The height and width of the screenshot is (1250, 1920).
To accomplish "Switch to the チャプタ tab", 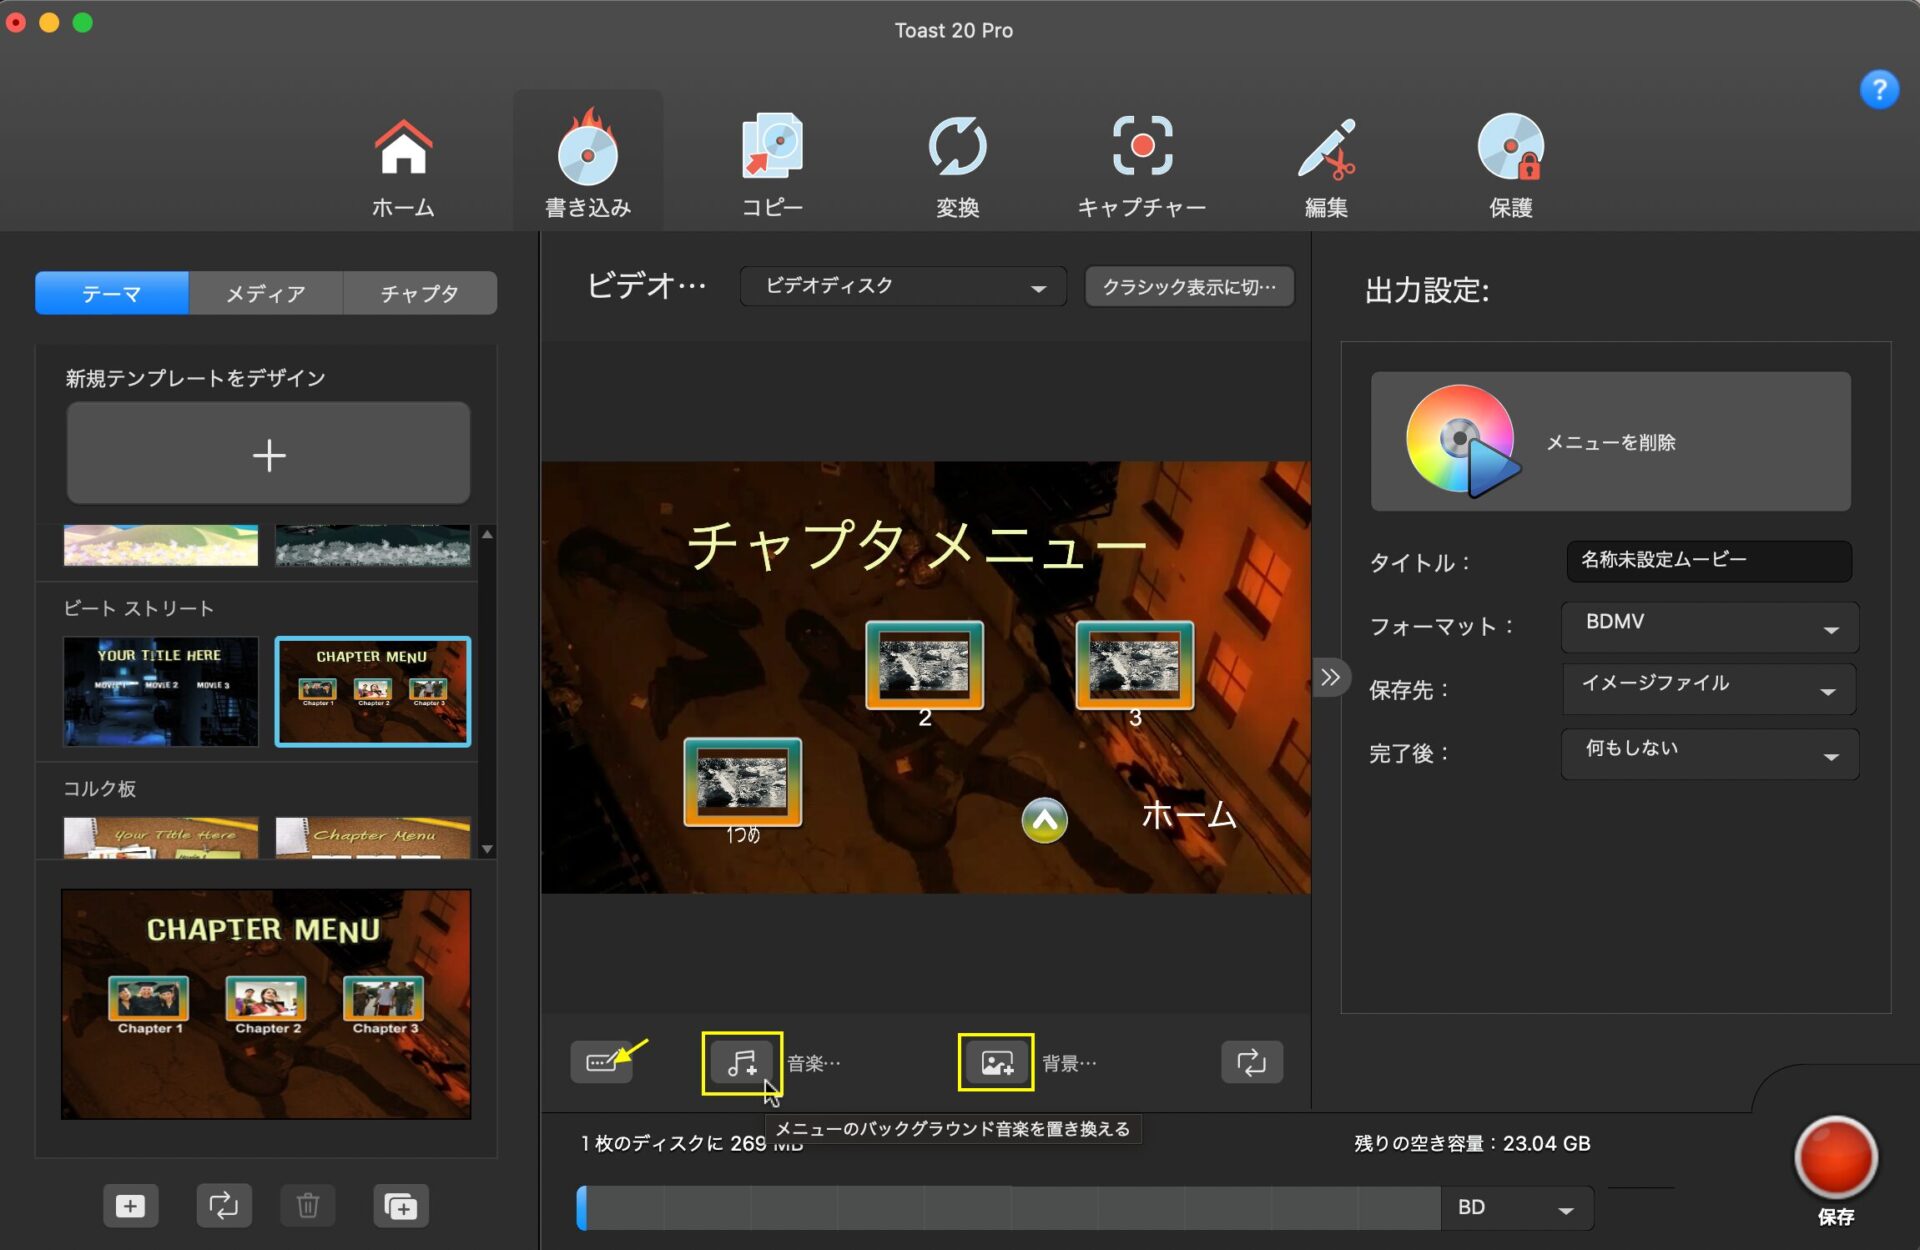I will click(x=419, y=293).
